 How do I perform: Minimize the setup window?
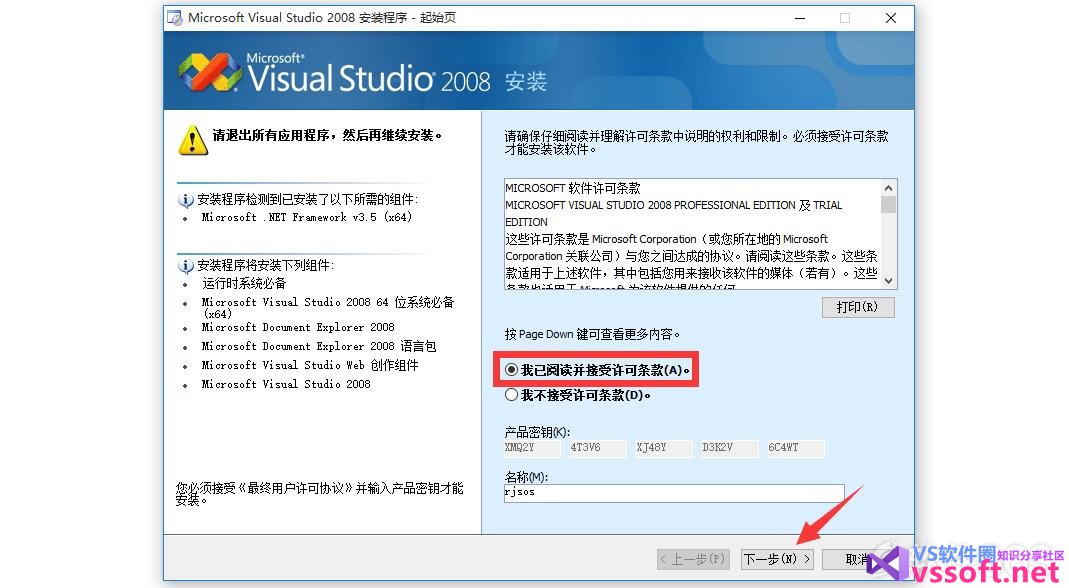pos(800,18)
